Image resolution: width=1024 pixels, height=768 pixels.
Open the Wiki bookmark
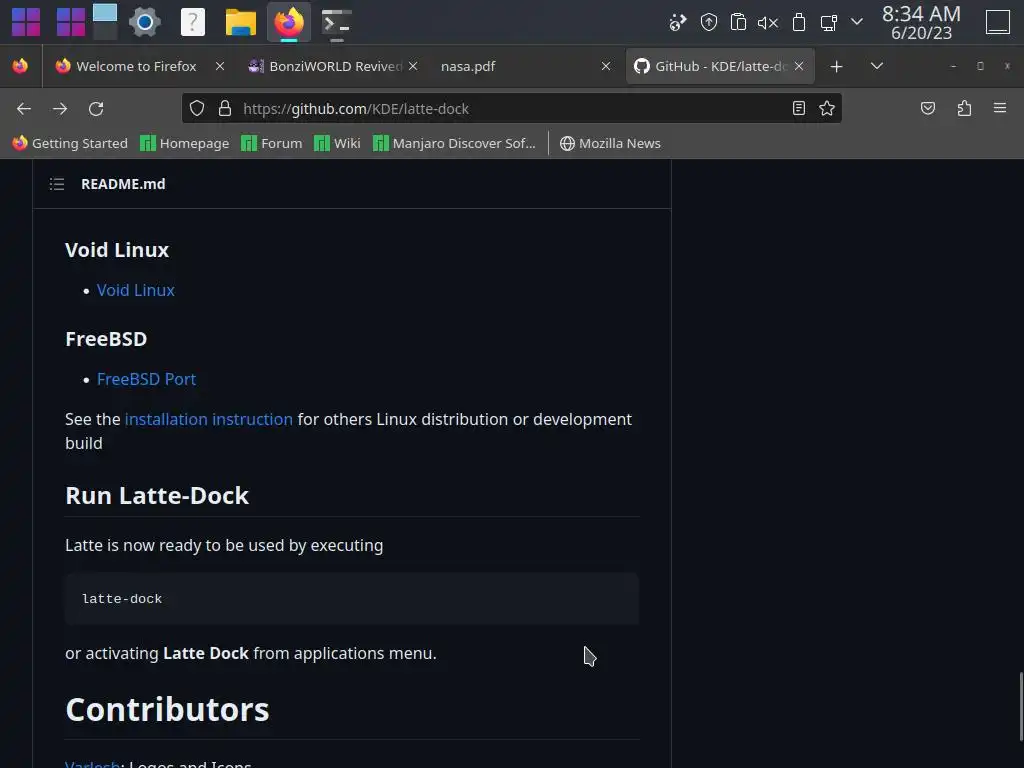tap(337, 143)
